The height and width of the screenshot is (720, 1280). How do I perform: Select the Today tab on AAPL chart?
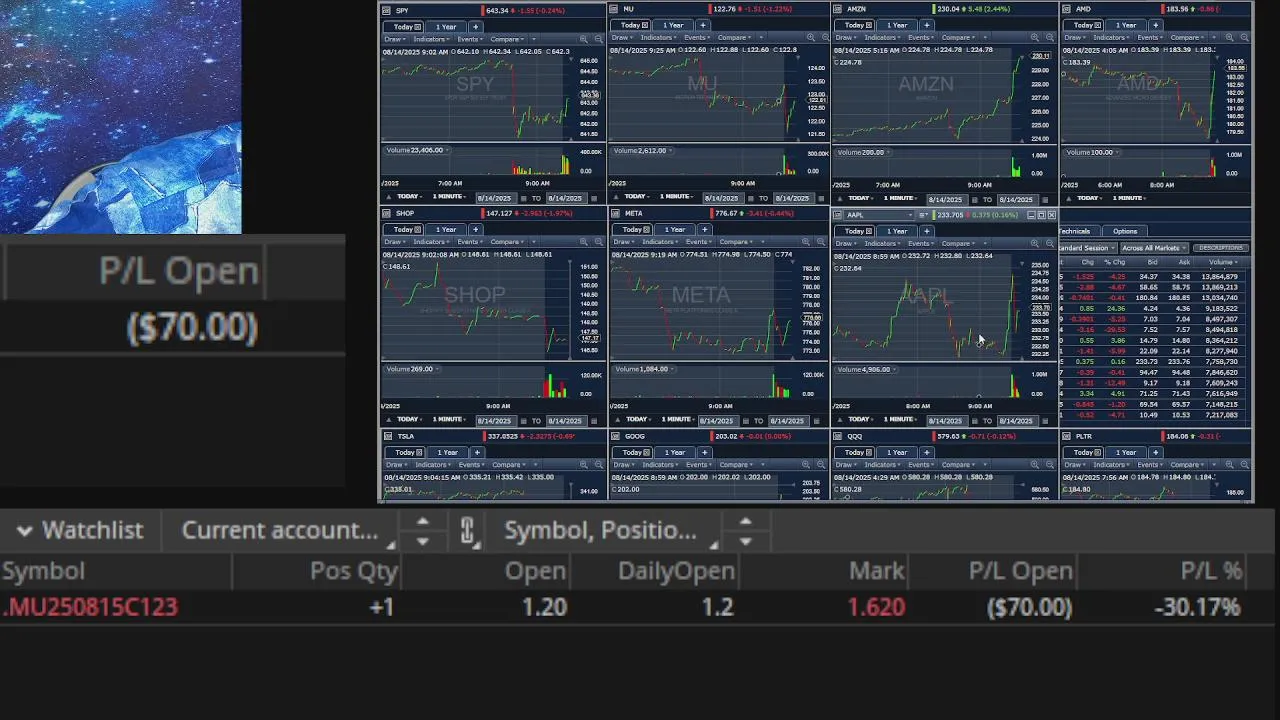click(856, 231)
